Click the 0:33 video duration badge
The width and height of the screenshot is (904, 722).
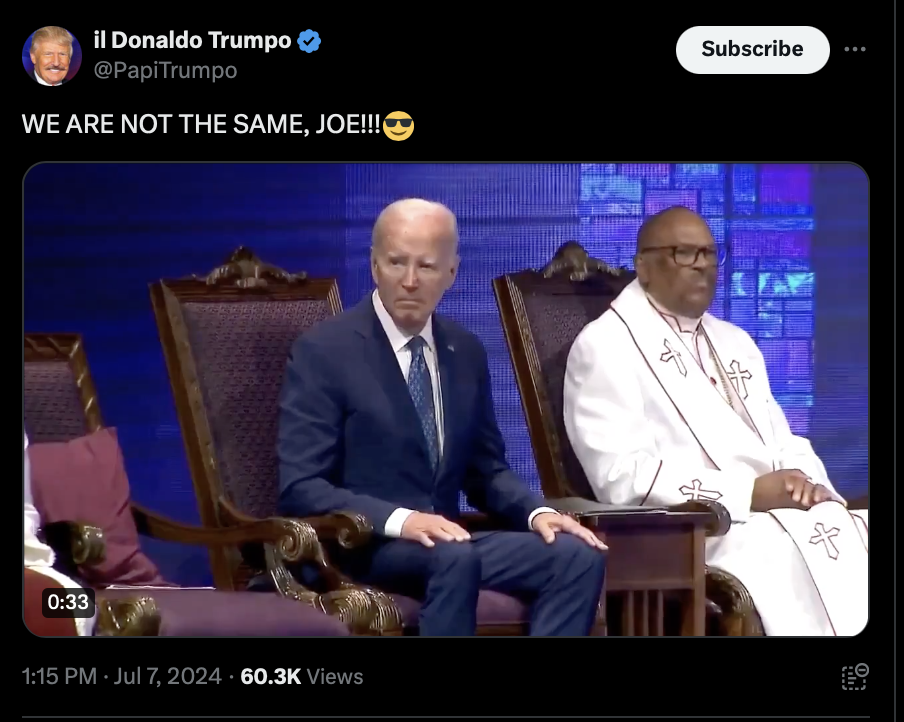coord(68,602)
